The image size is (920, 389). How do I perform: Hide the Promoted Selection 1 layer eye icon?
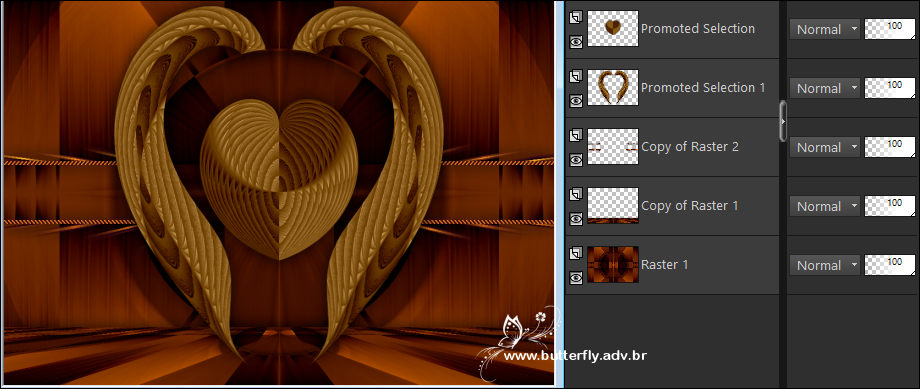(576, 101)
